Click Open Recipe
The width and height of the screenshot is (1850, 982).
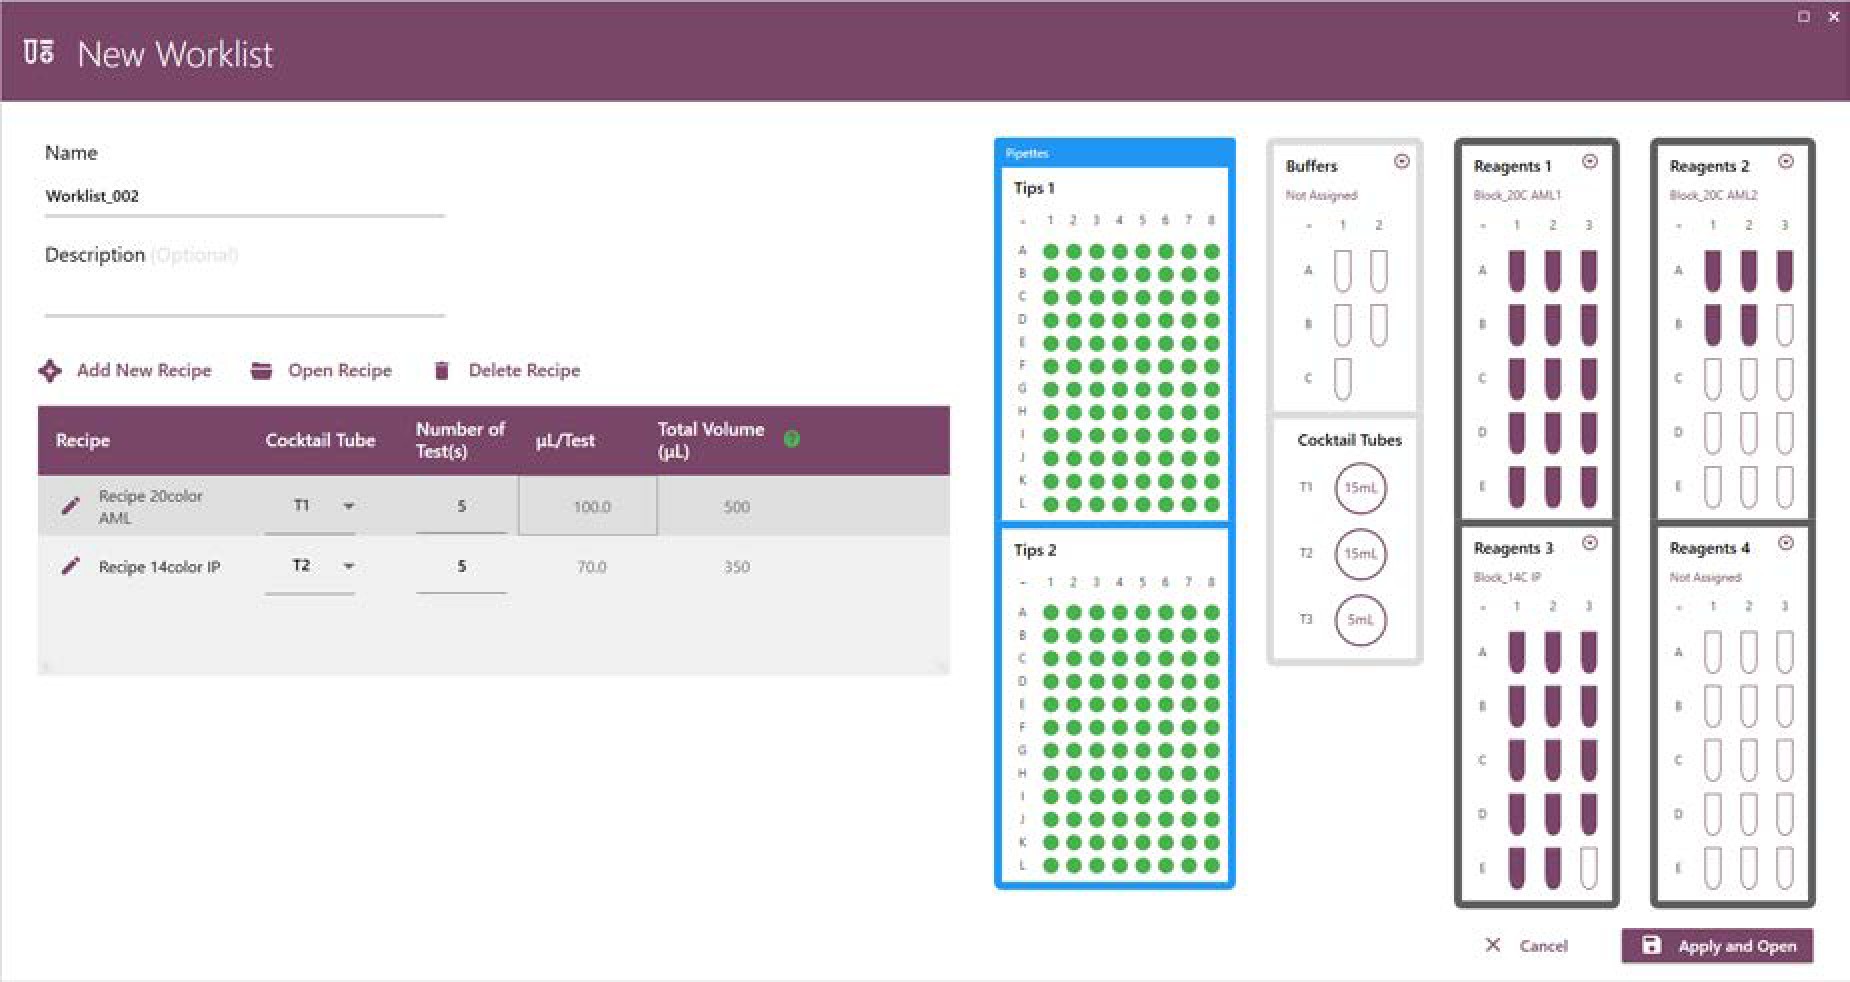pyautogui.click(x=322, y=371)
